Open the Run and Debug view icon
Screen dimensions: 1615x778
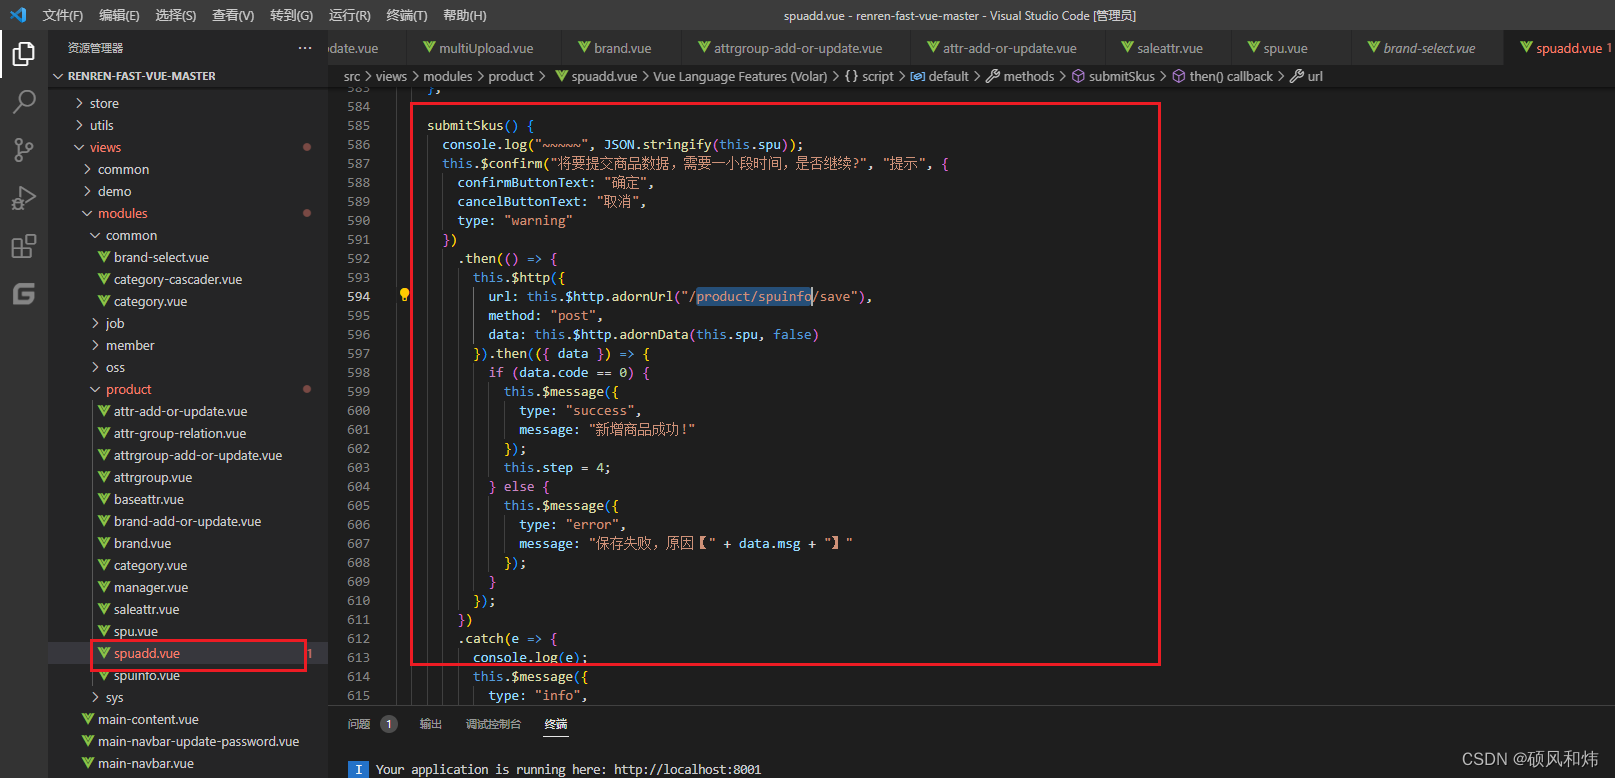pyautogui.click(x=24, y=198)
